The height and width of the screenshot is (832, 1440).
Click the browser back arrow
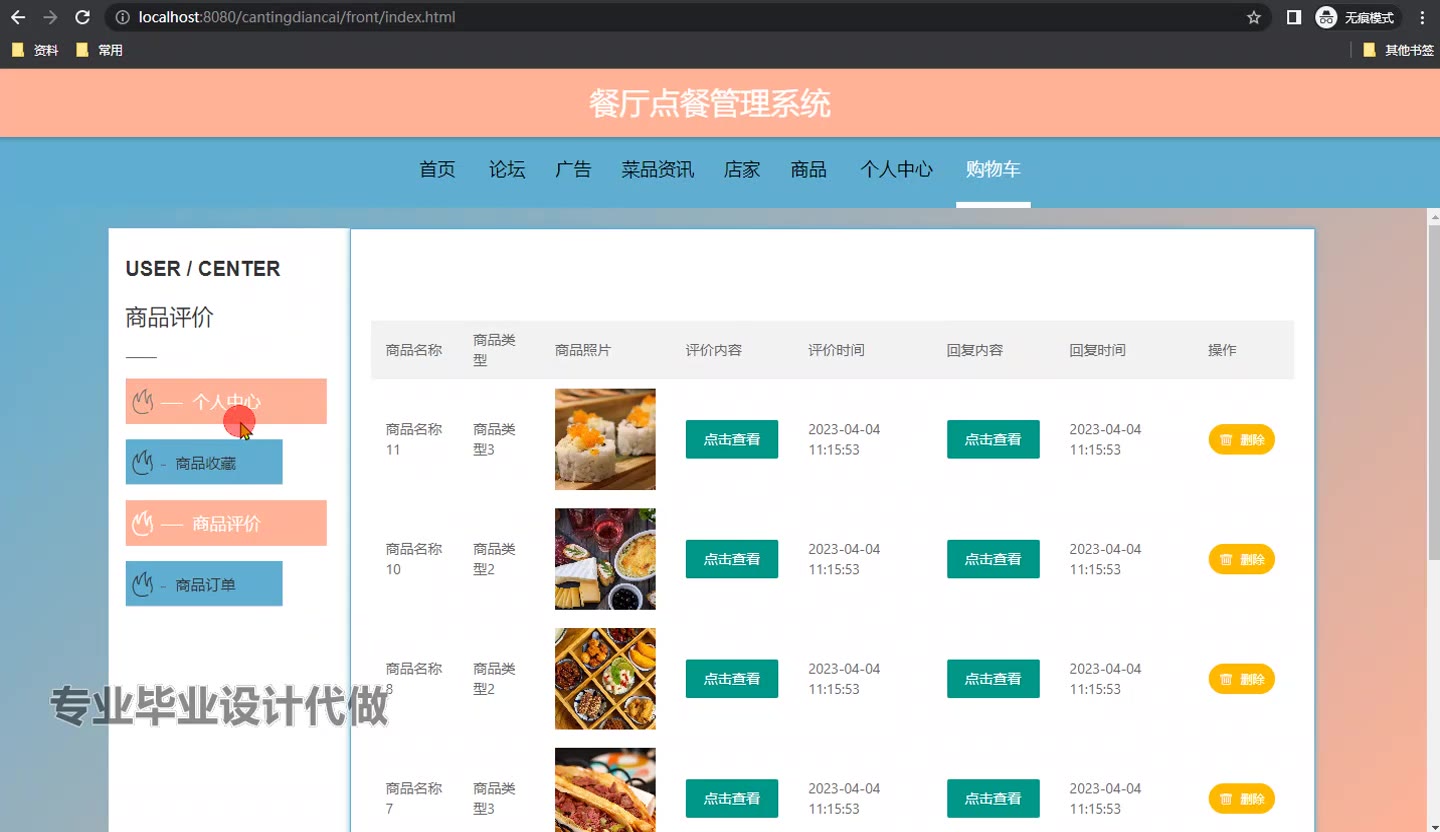[x=18, y=17]
